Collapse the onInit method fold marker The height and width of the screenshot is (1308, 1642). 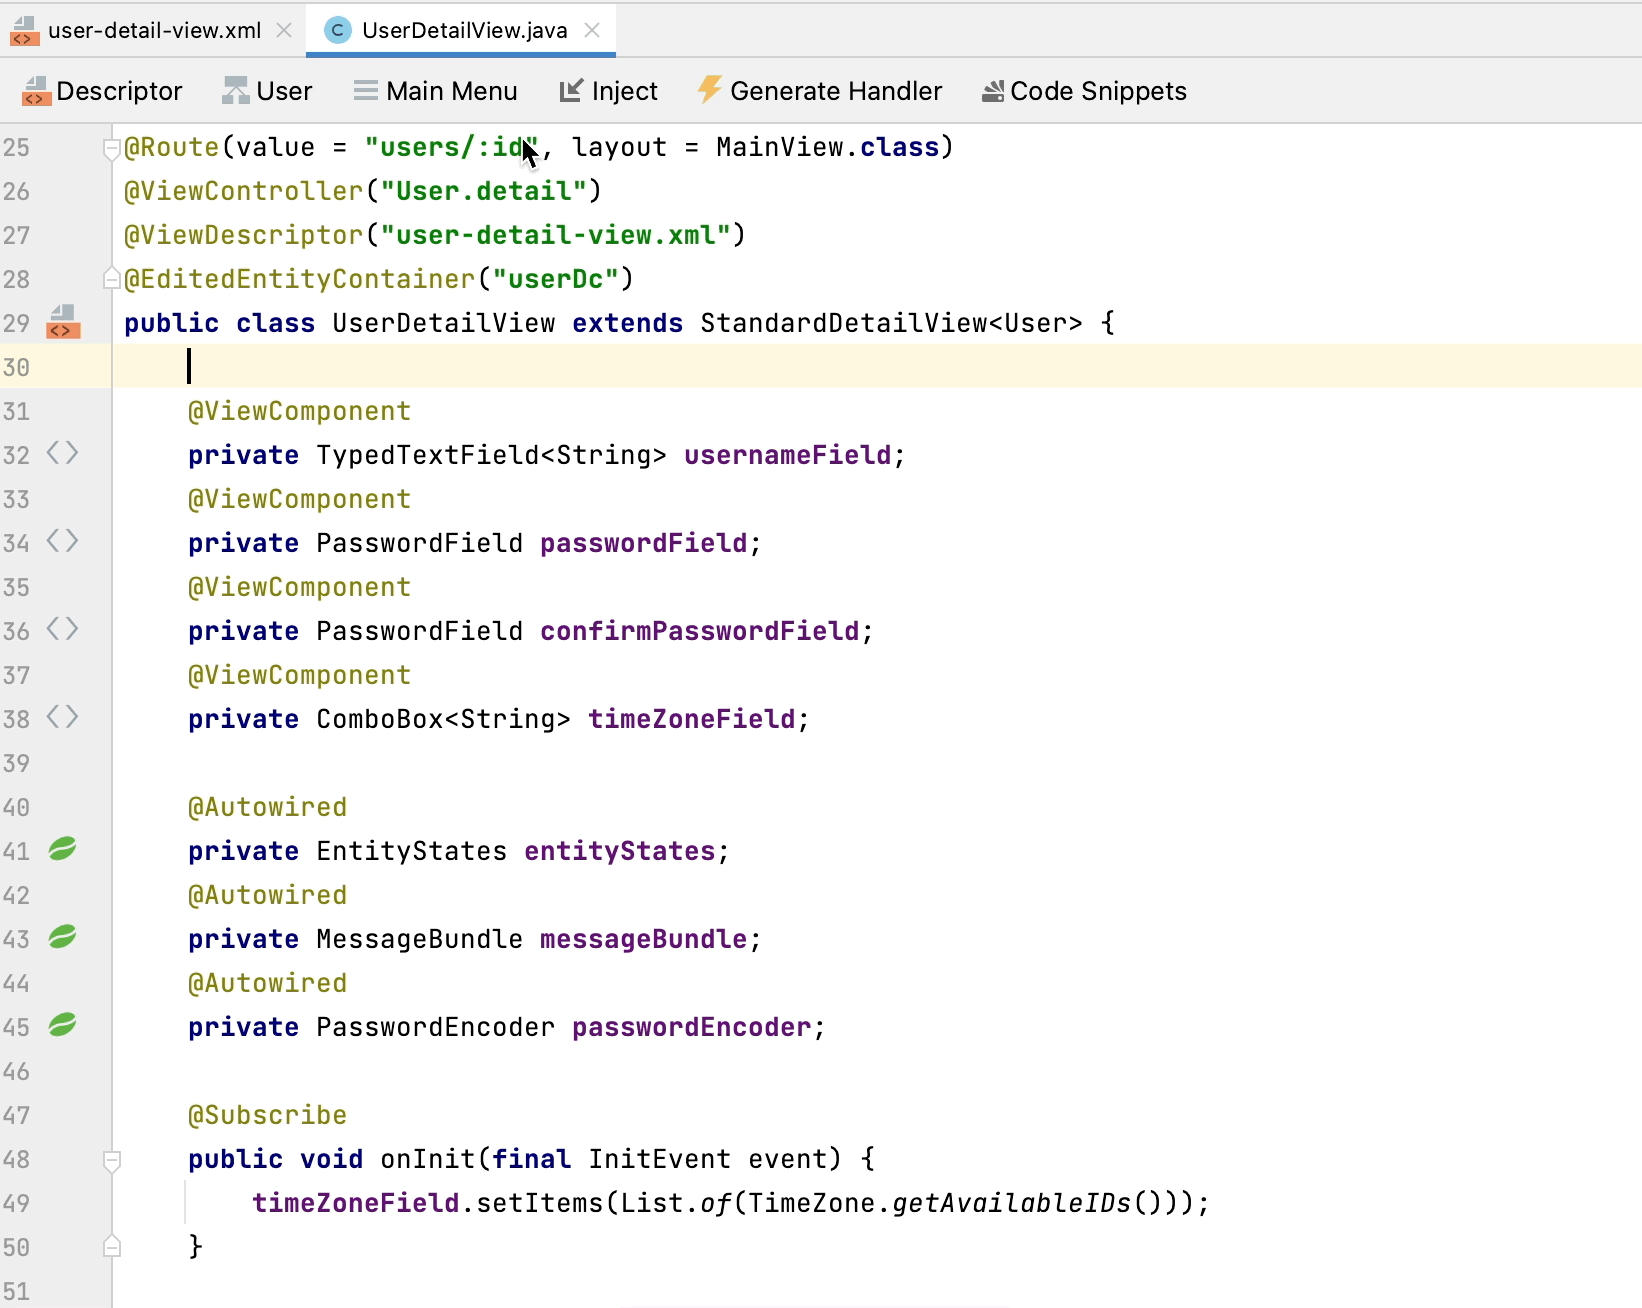coord(112,1160)
